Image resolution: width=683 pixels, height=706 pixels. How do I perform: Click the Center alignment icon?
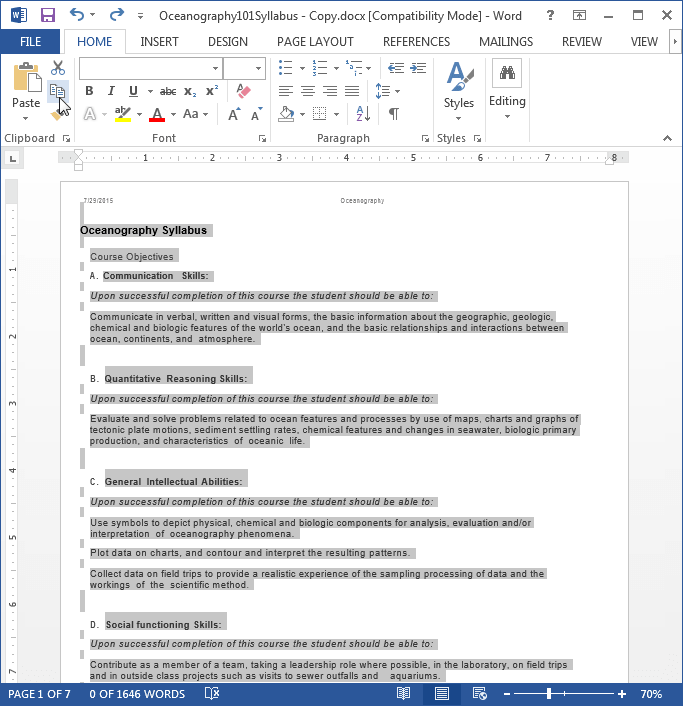tap(308, 91)
